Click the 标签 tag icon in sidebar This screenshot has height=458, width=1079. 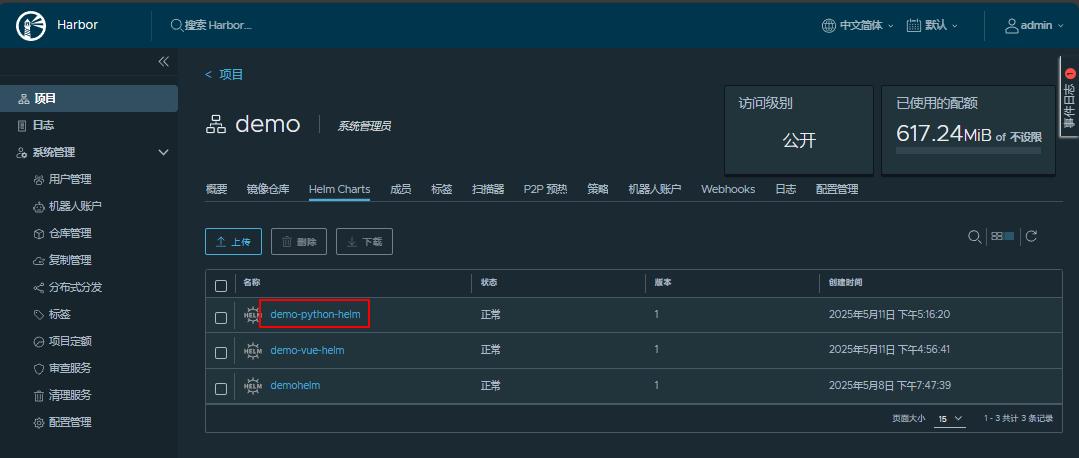pos(39,315)
